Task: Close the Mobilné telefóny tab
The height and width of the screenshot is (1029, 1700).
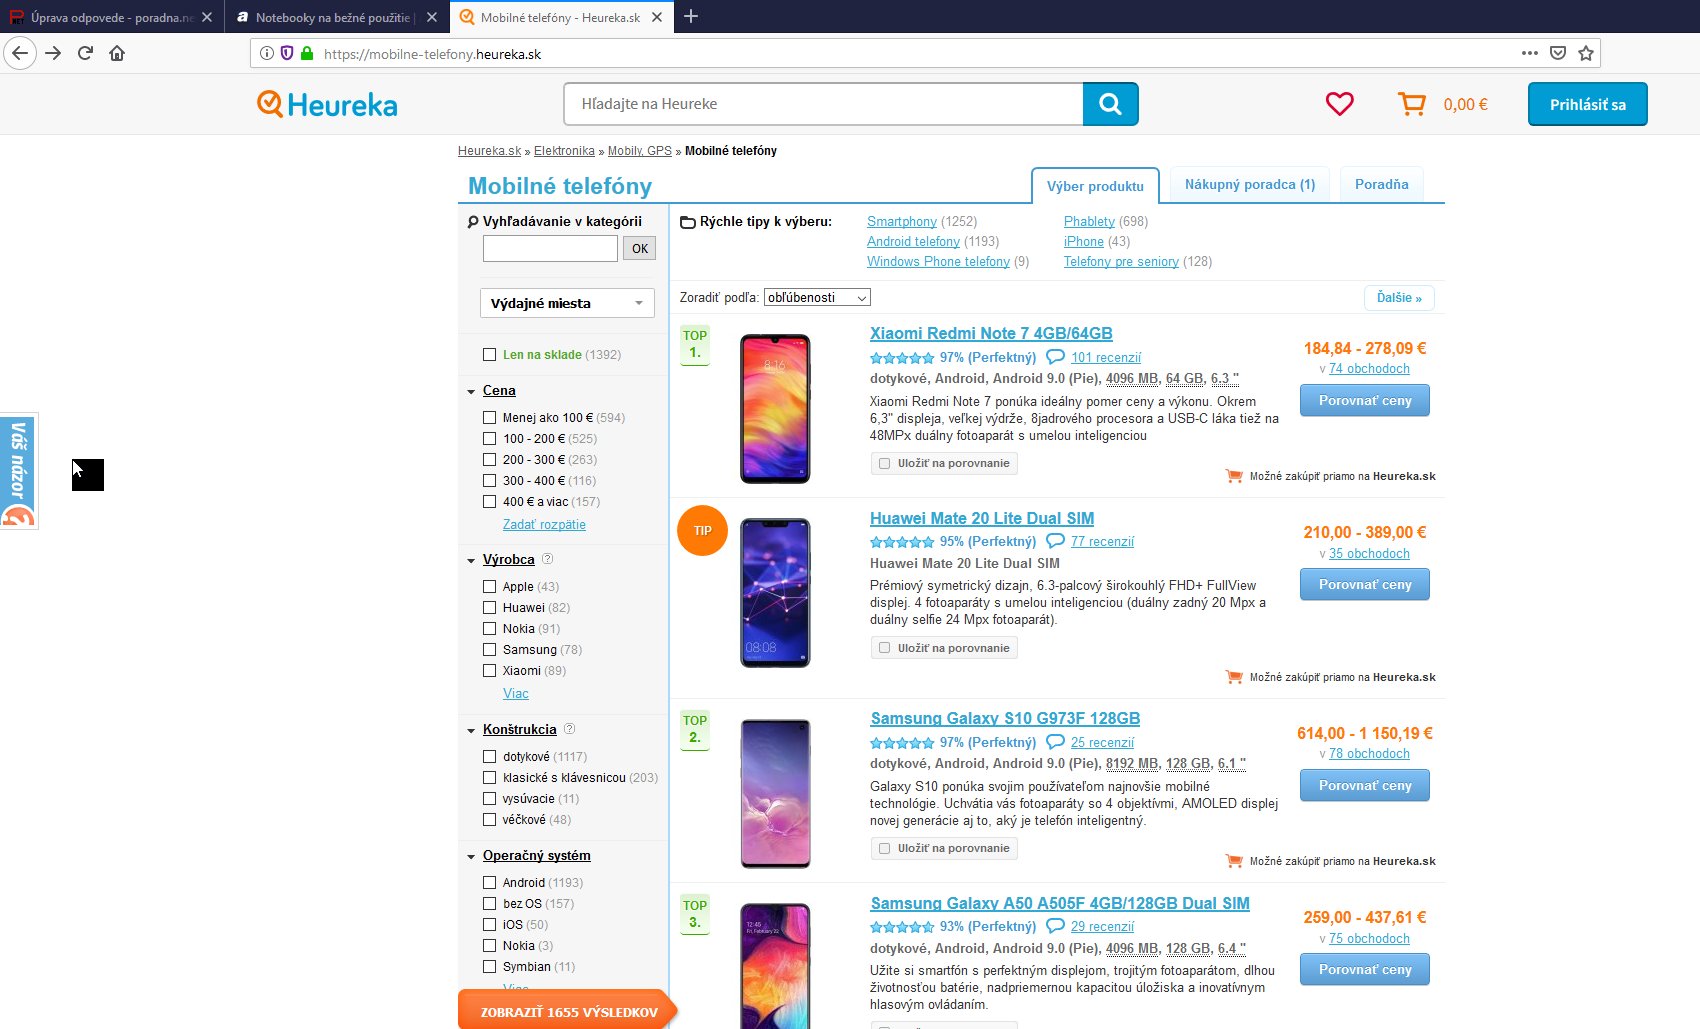Action: (657, 17)
